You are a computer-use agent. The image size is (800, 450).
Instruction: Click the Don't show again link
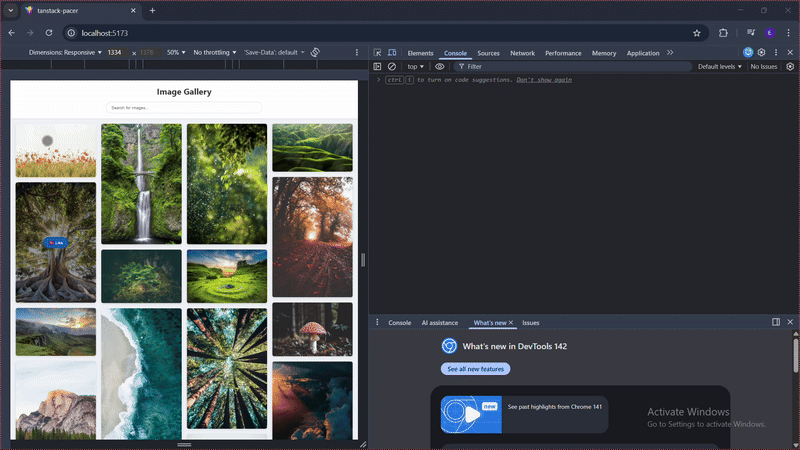544,79
